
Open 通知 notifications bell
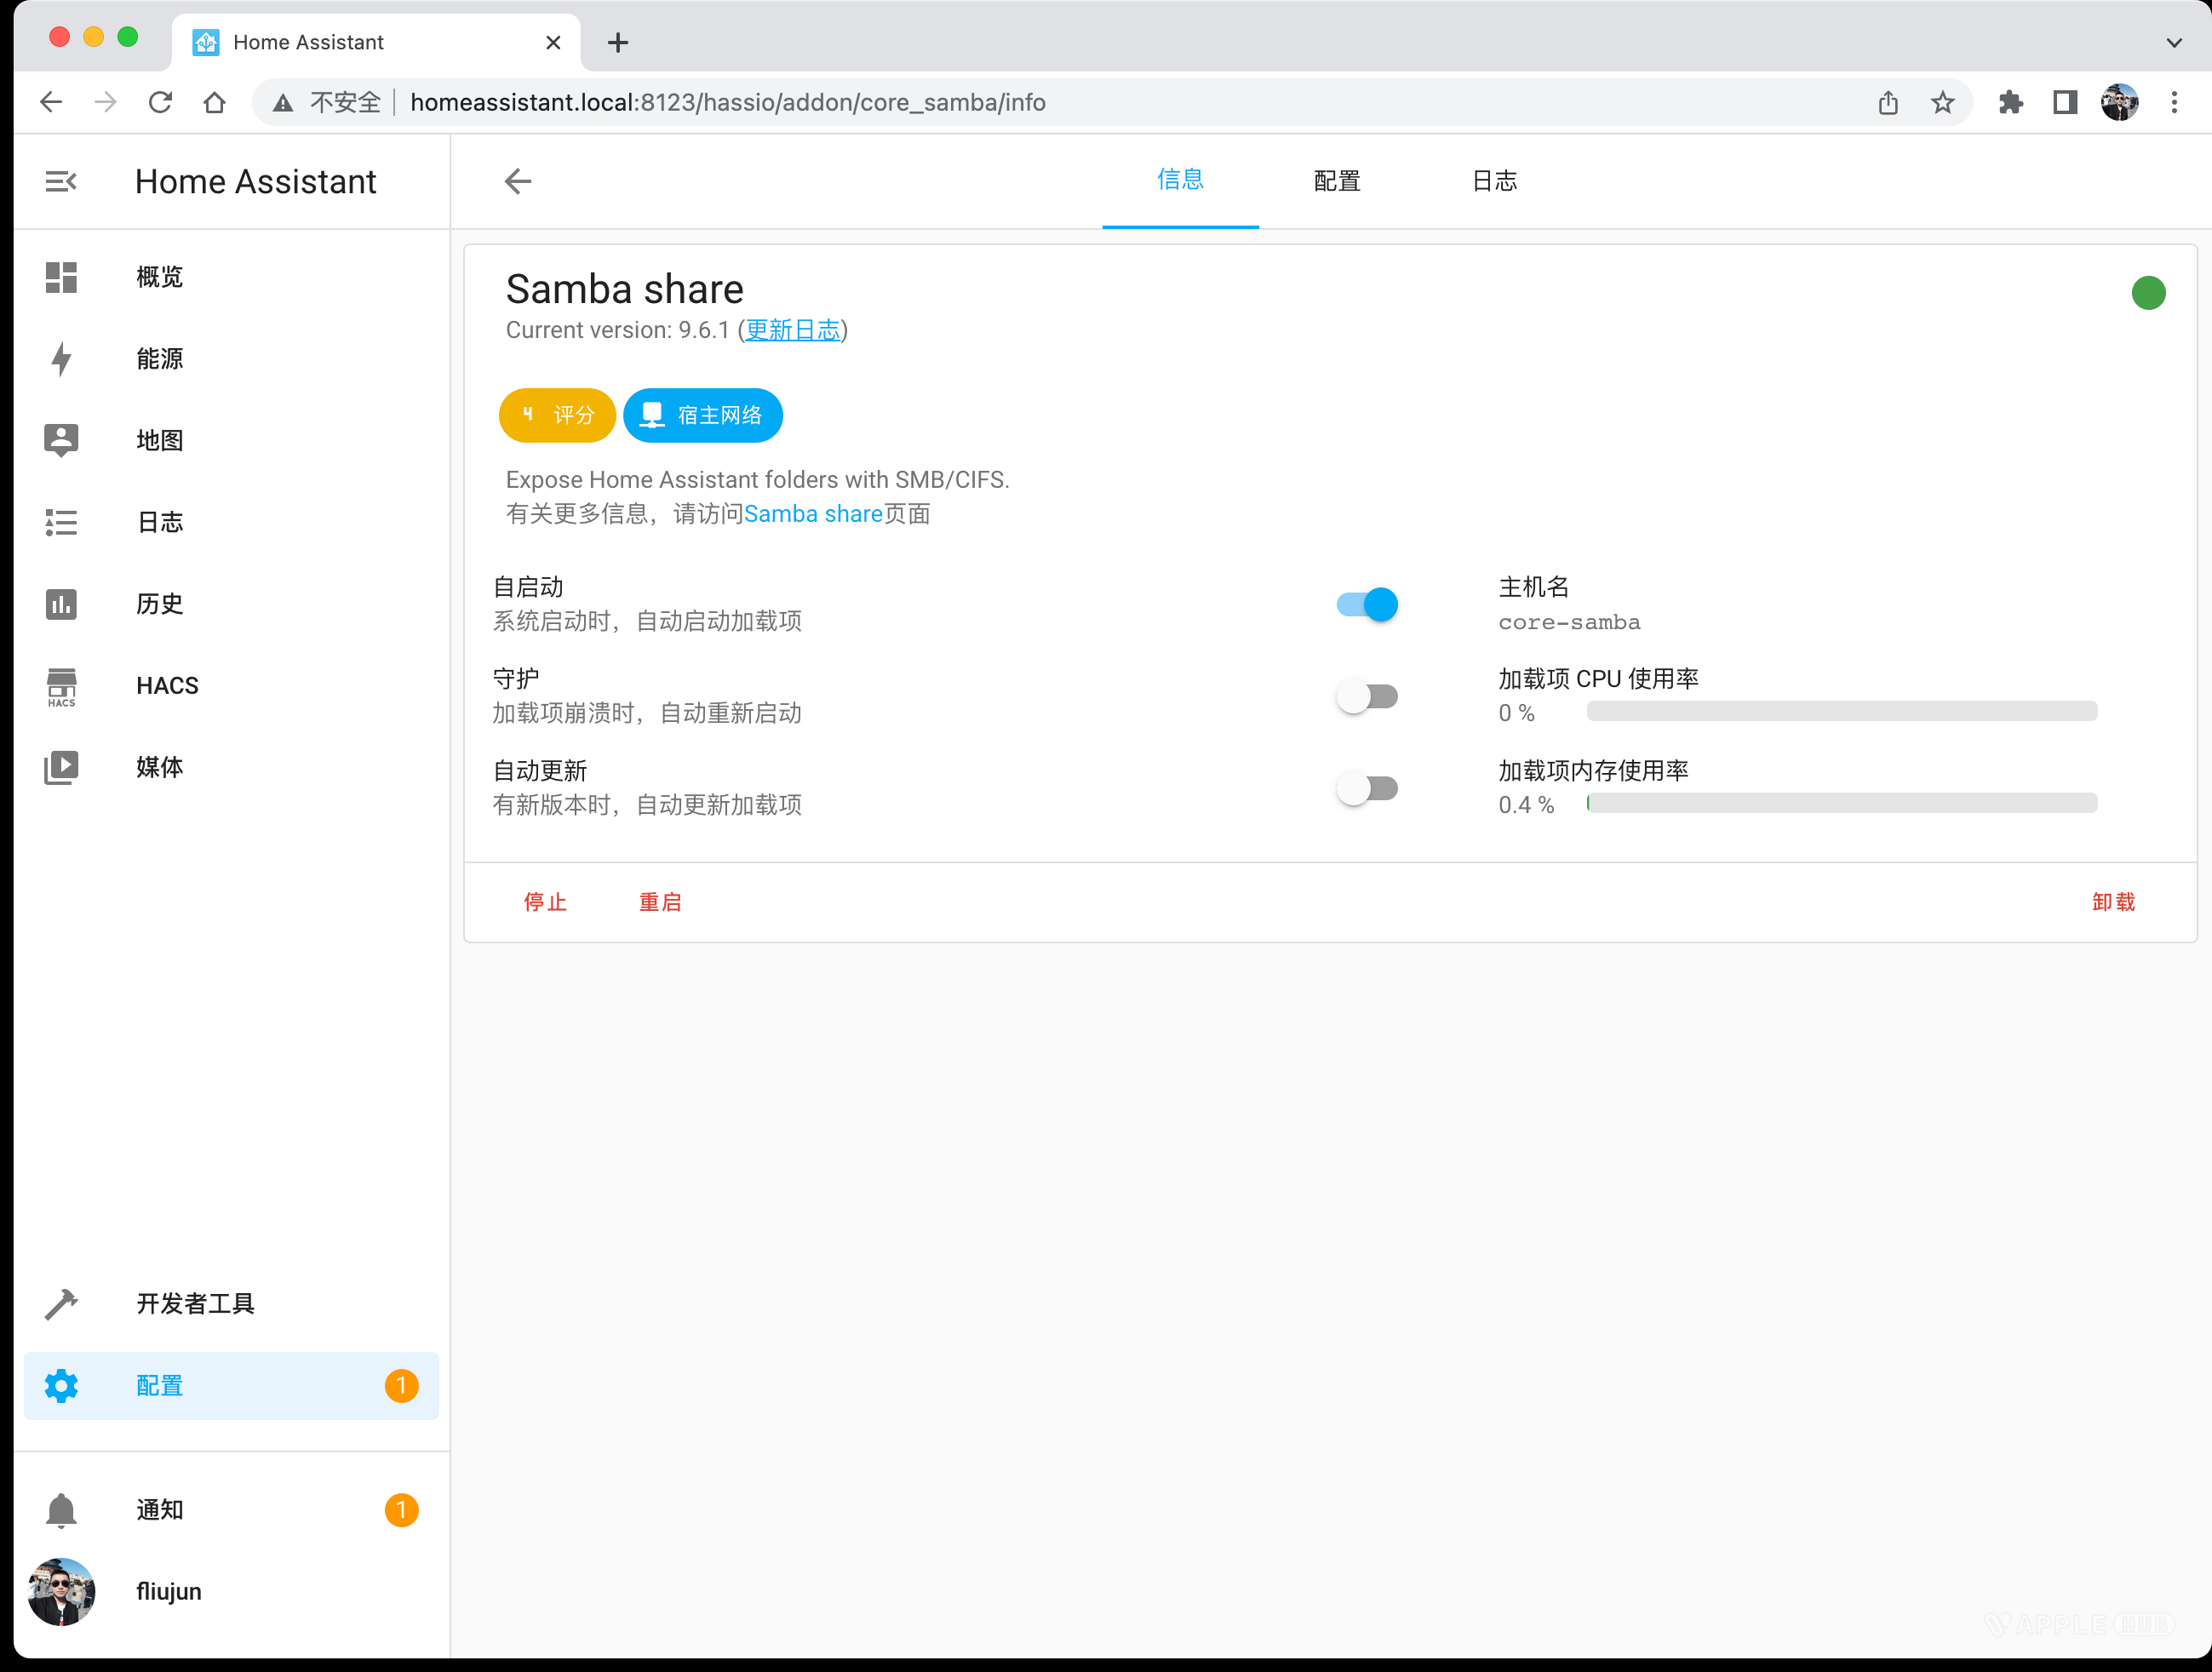click(x=60, y=1510)
